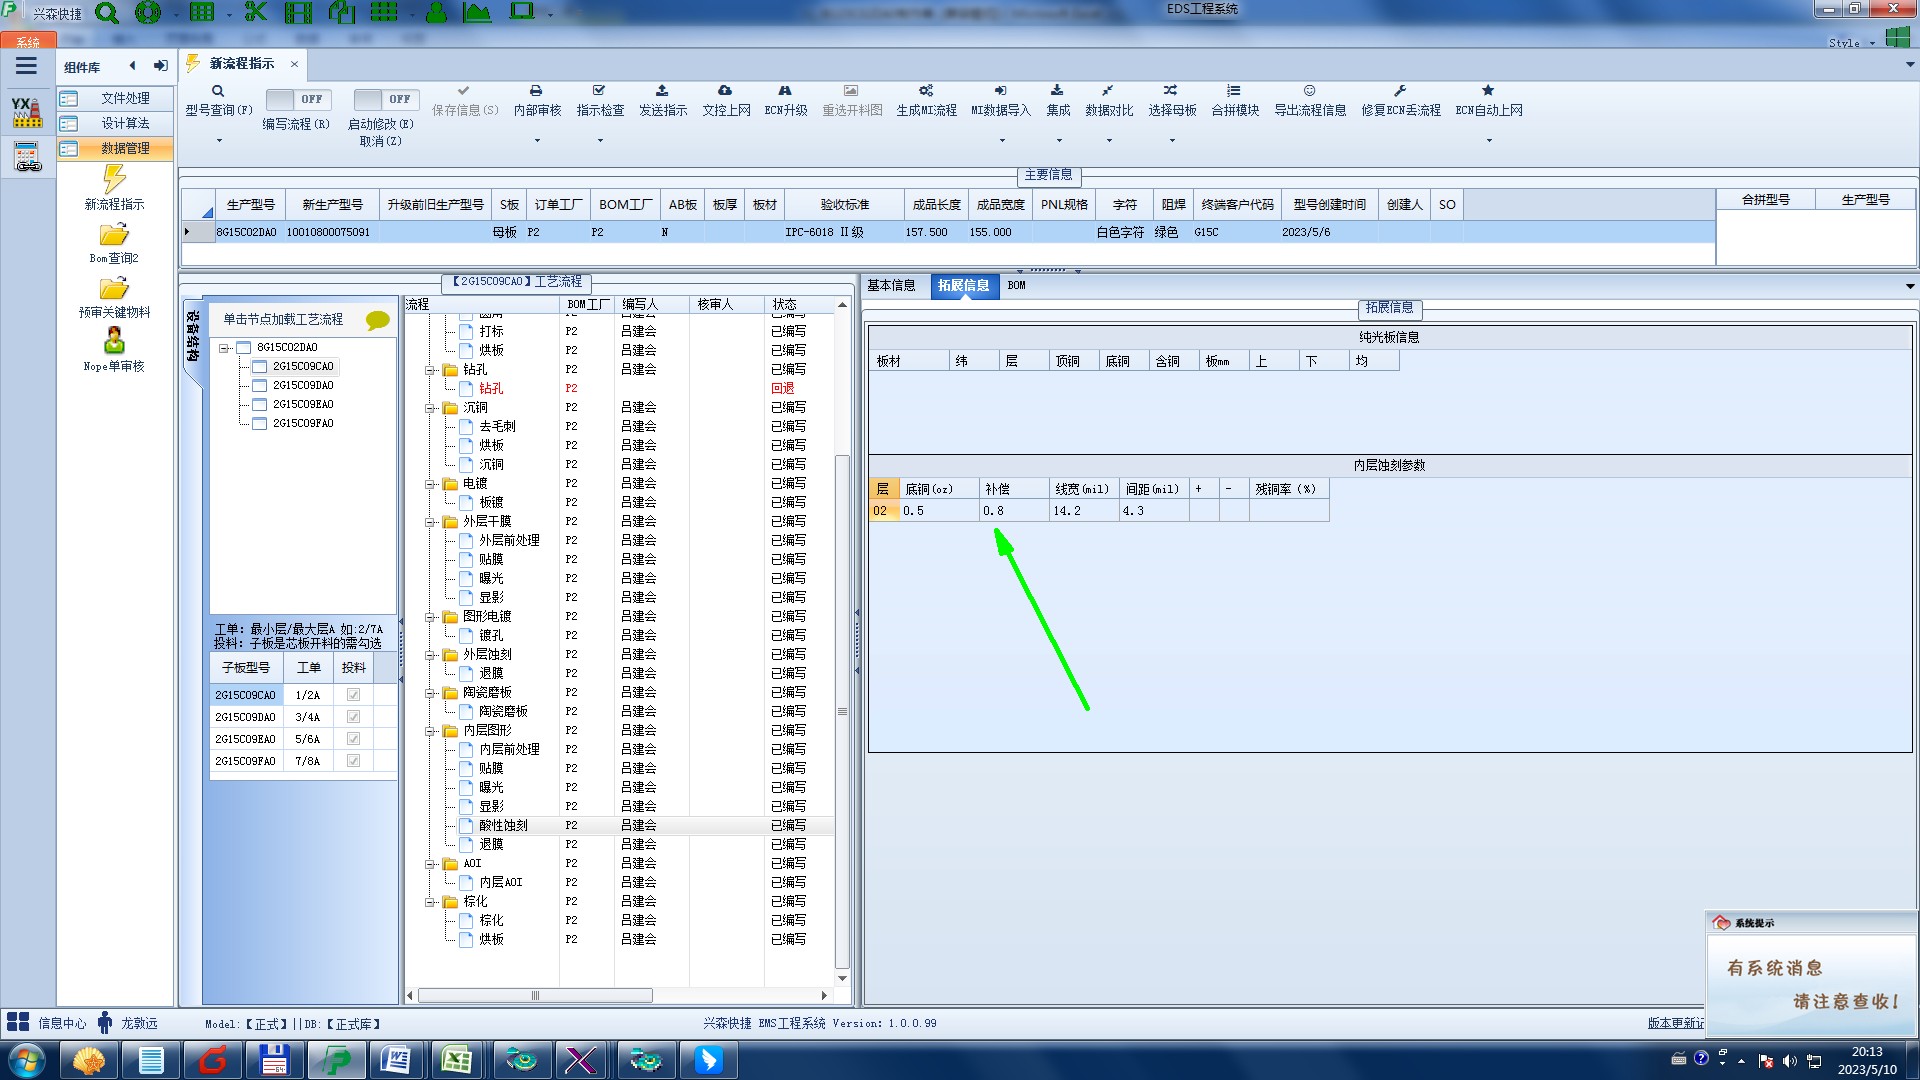Screen dimensions: 1920x1080
Task: Click the 版本更新 link in status bar
Action: pos(1675,1023)
